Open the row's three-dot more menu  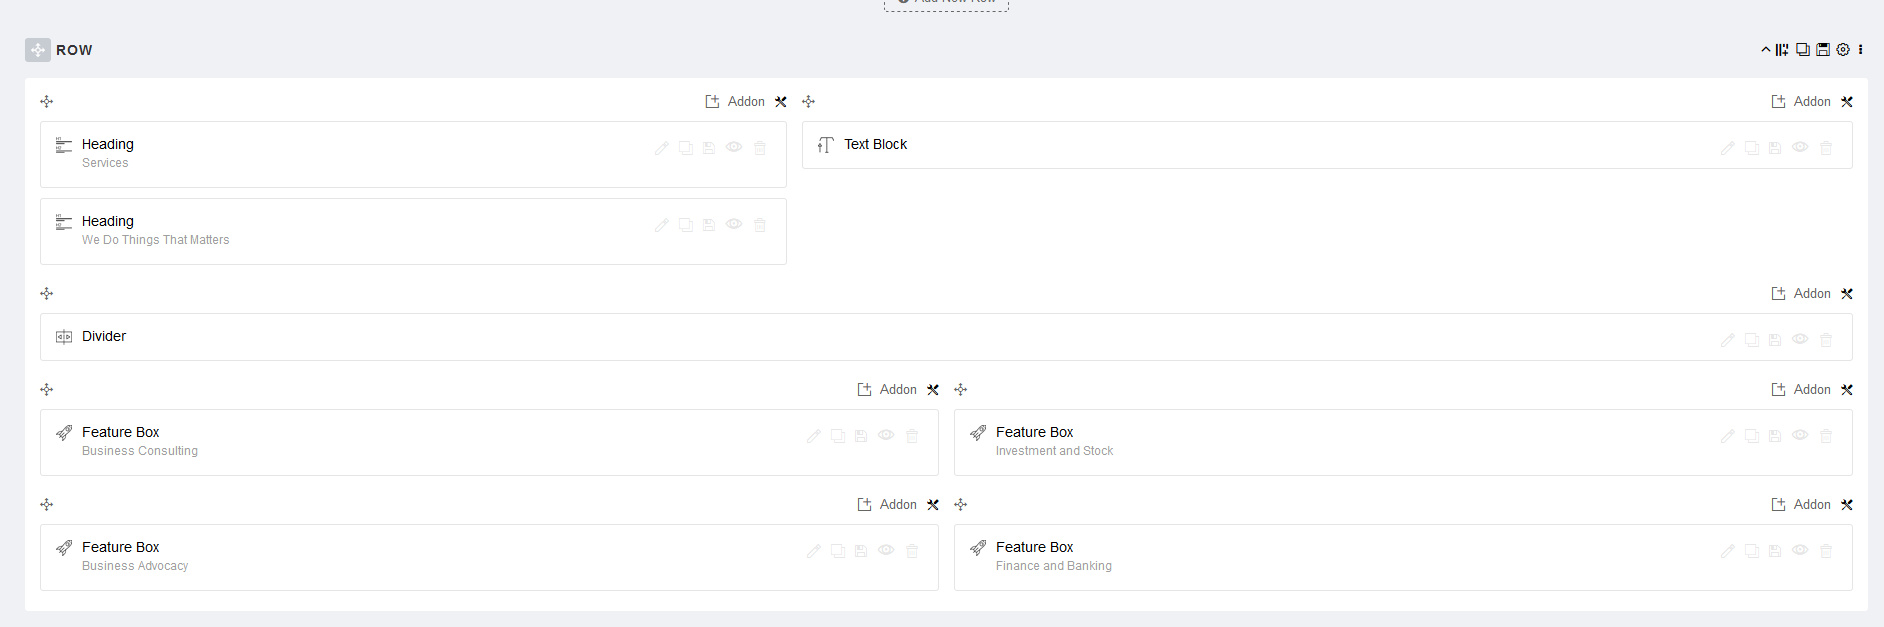pos(1860,50)
